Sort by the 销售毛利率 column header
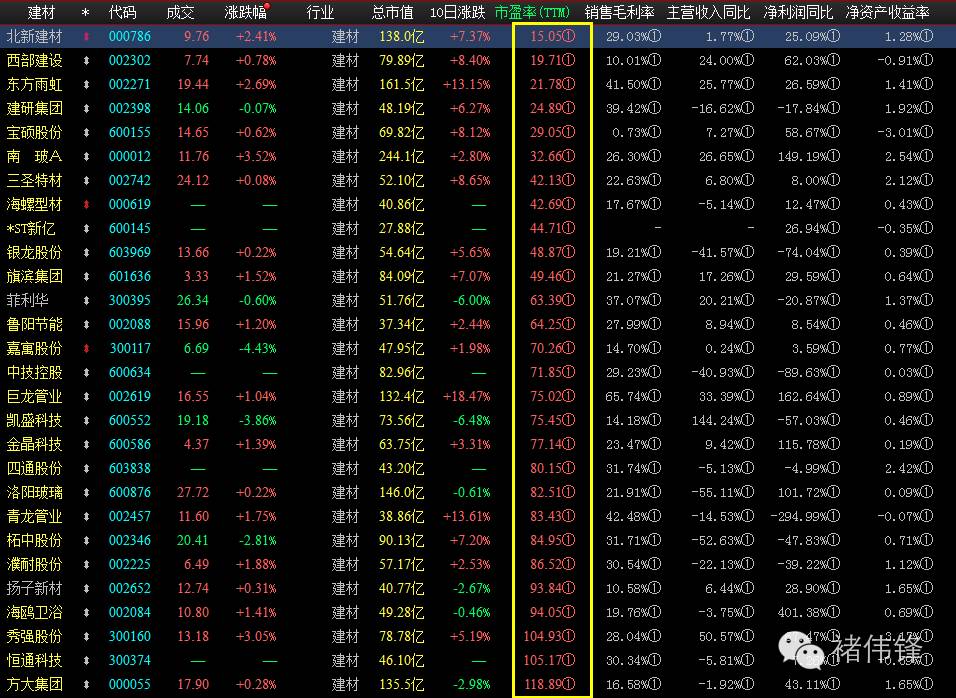Screen dimensions: 956x698 [x=619, y=12]
